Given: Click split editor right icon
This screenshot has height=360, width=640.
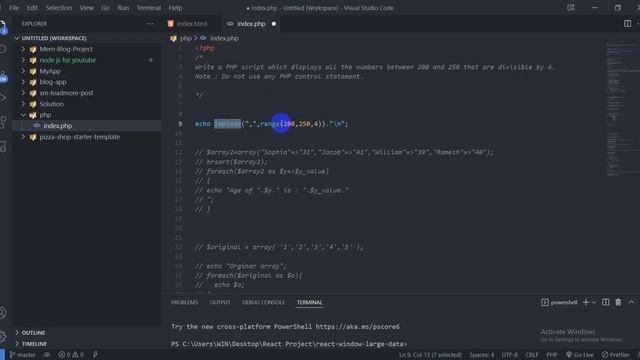Looking at the screenshot, I should click(627, 24).
